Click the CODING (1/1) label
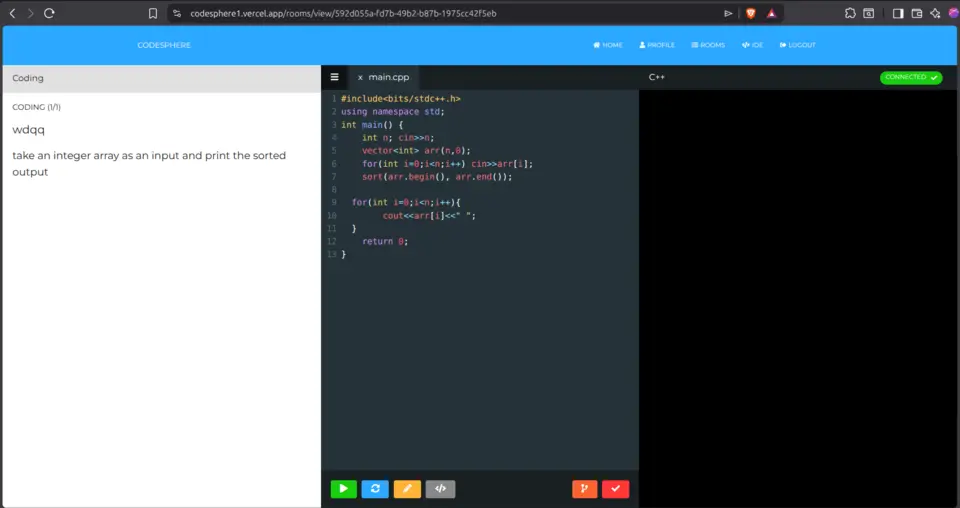This screenshot has height=508, width=960. click(36, 107)
